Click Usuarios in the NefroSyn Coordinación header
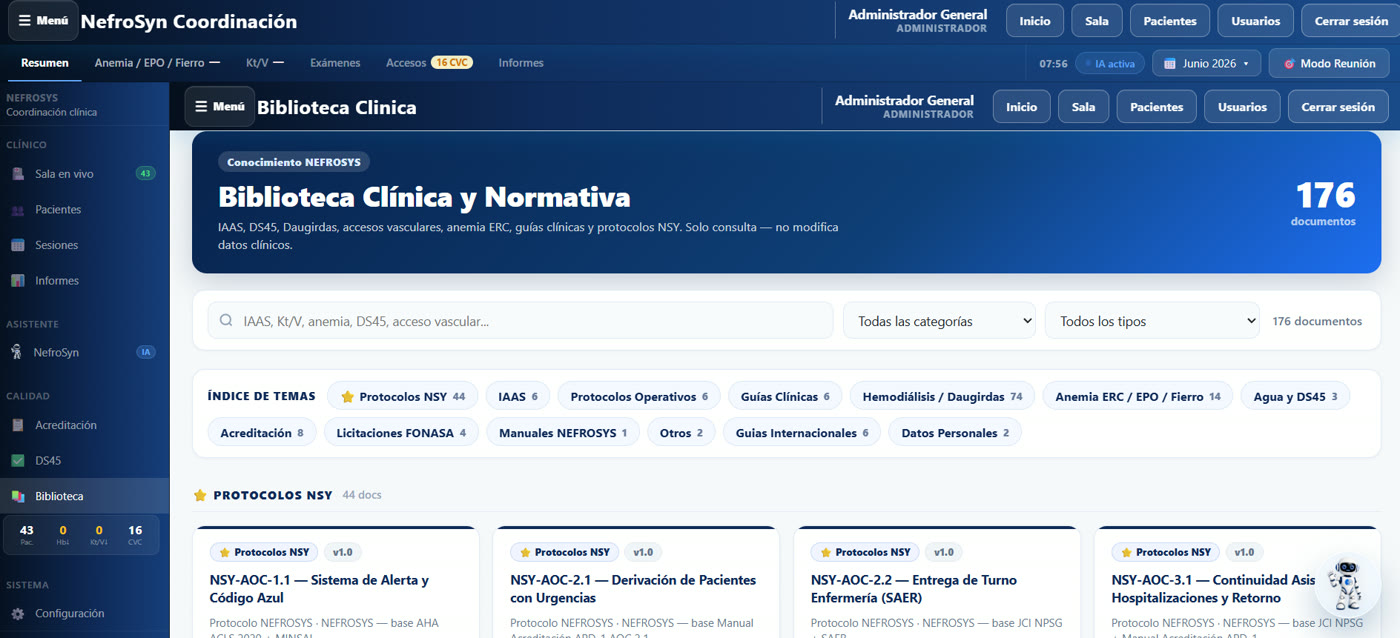This screenshot has width=1400, height=638. 1256,21
